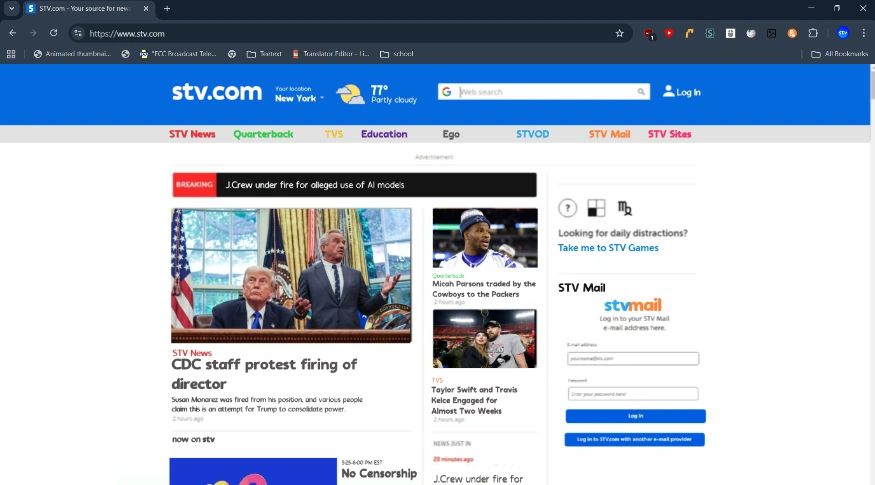Click the No Censorship program title
Screen dimensions: 875x485
379,474
